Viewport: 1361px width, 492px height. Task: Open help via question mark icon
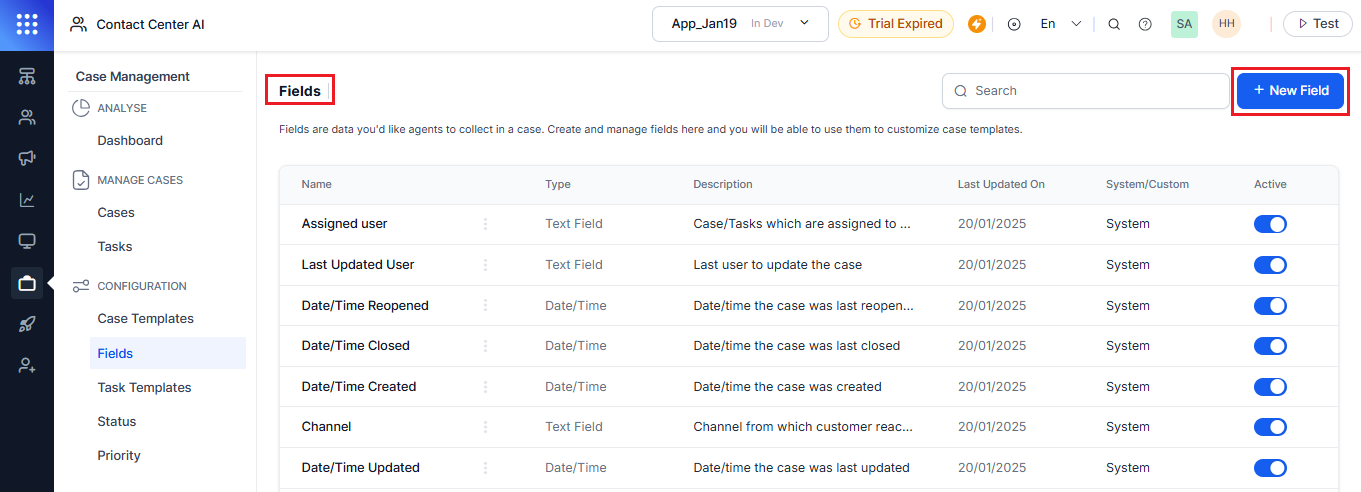click(1145, 24)
